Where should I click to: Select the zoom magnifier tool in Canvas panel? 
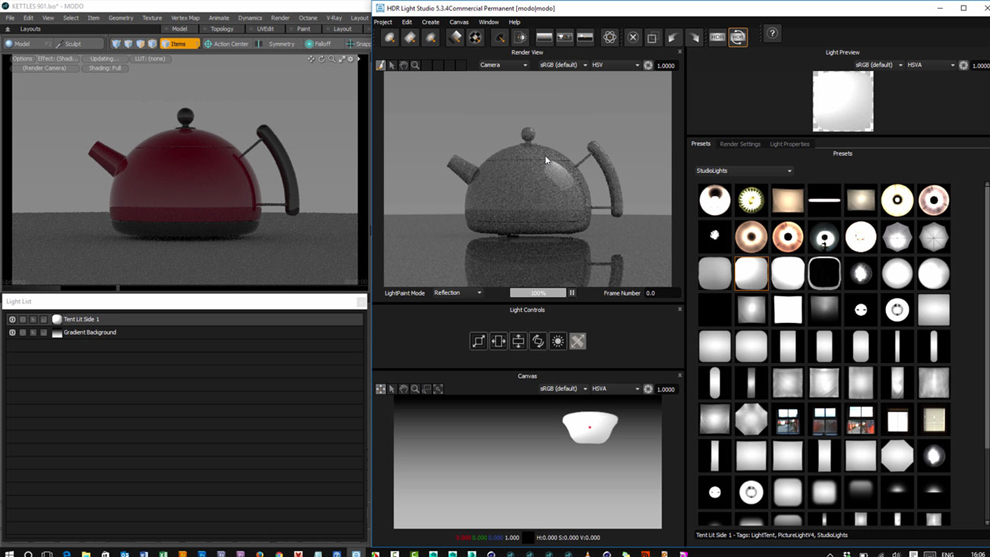coord(415,389)
